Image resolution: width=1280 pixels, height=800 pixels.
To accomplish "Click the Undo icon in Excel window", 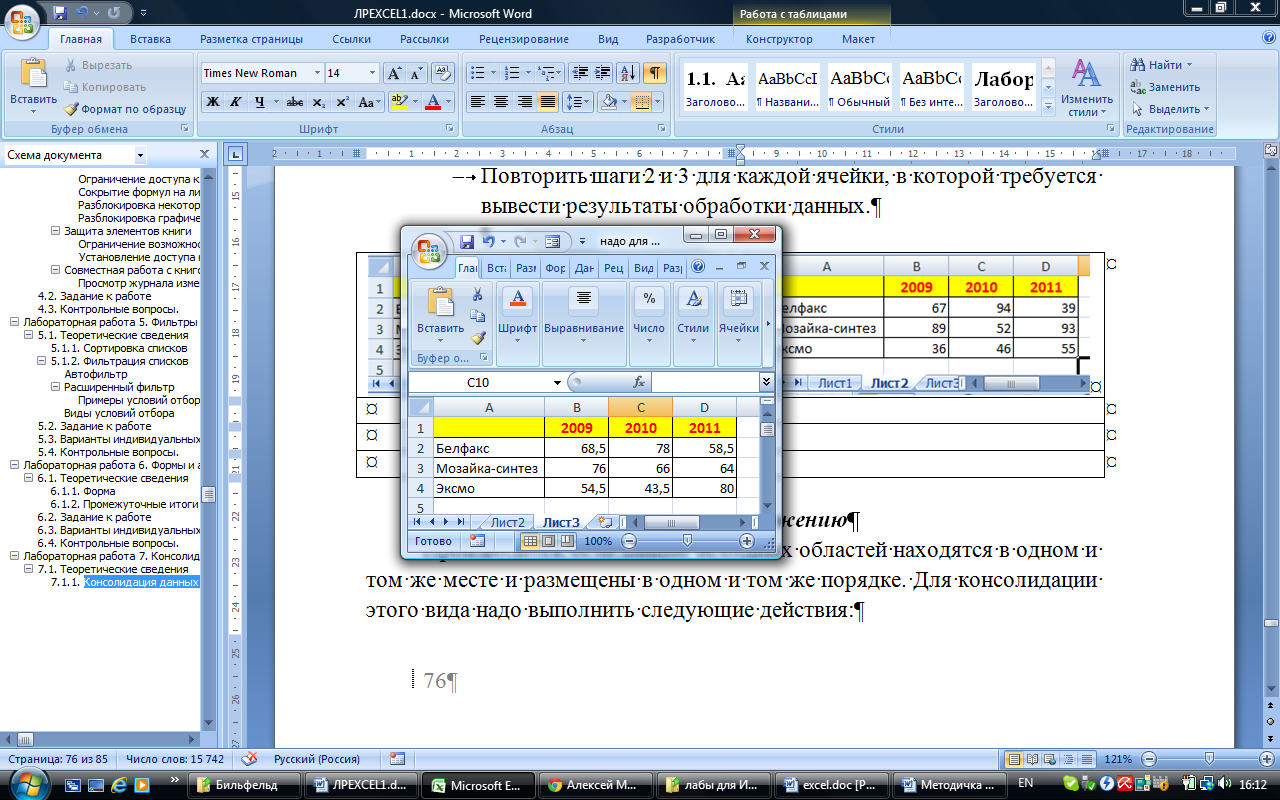I will pyautogui.click(x=488, y=241).
